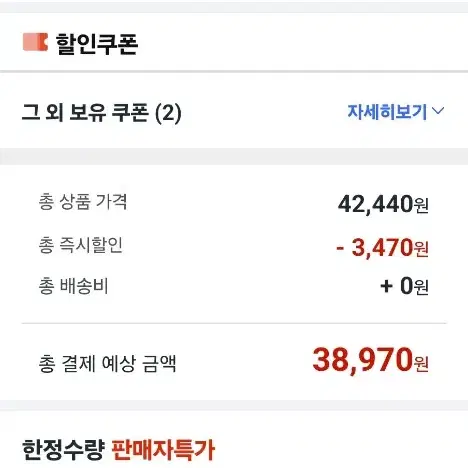Select the 총 배송비 label
Screen dimensions: 468x468
(x=73, y=286)
